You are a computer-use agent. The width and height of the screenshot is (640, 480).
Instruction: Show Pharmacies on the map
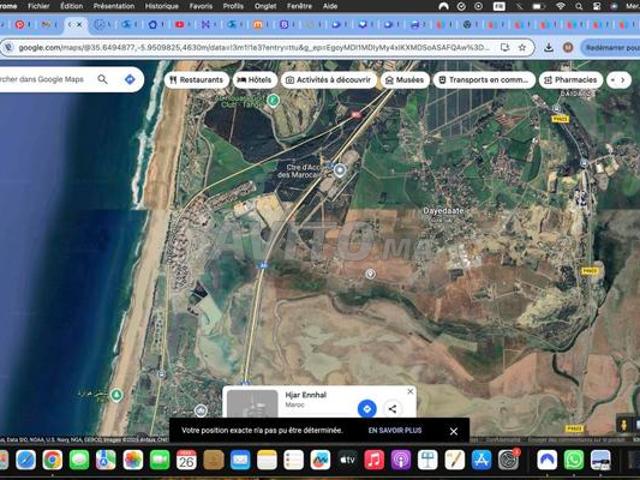[x=571, y=80]
